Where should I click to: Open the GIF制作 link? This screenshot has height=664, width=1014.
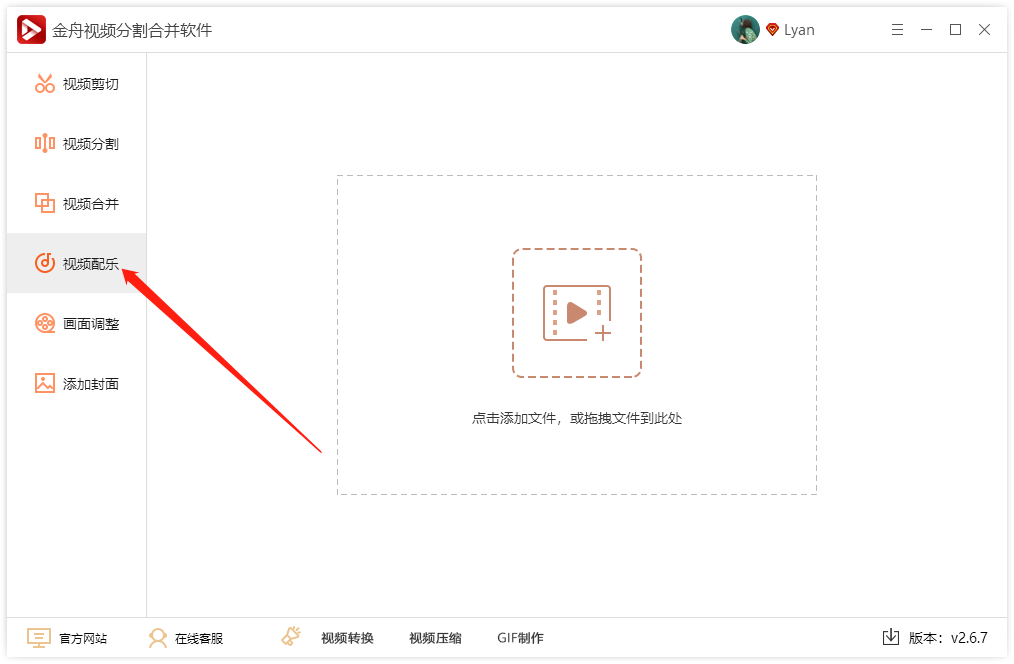[x=521, y=638]
